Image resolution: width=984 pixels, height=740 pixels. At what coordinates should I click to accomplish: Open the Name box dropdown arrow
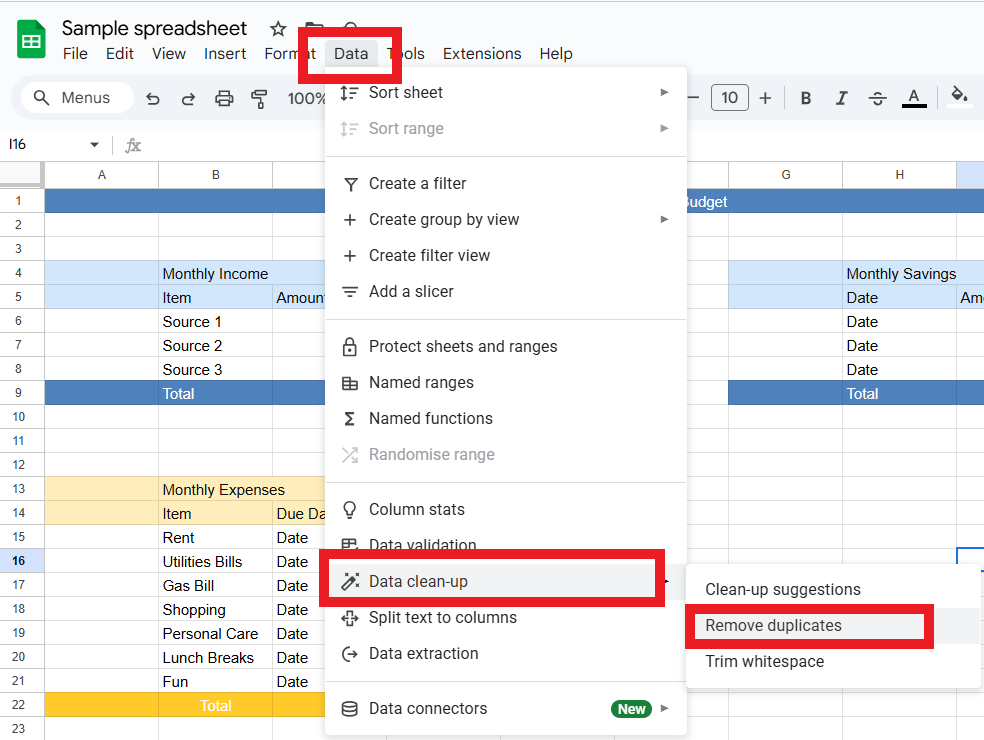(x=95, y=145)
